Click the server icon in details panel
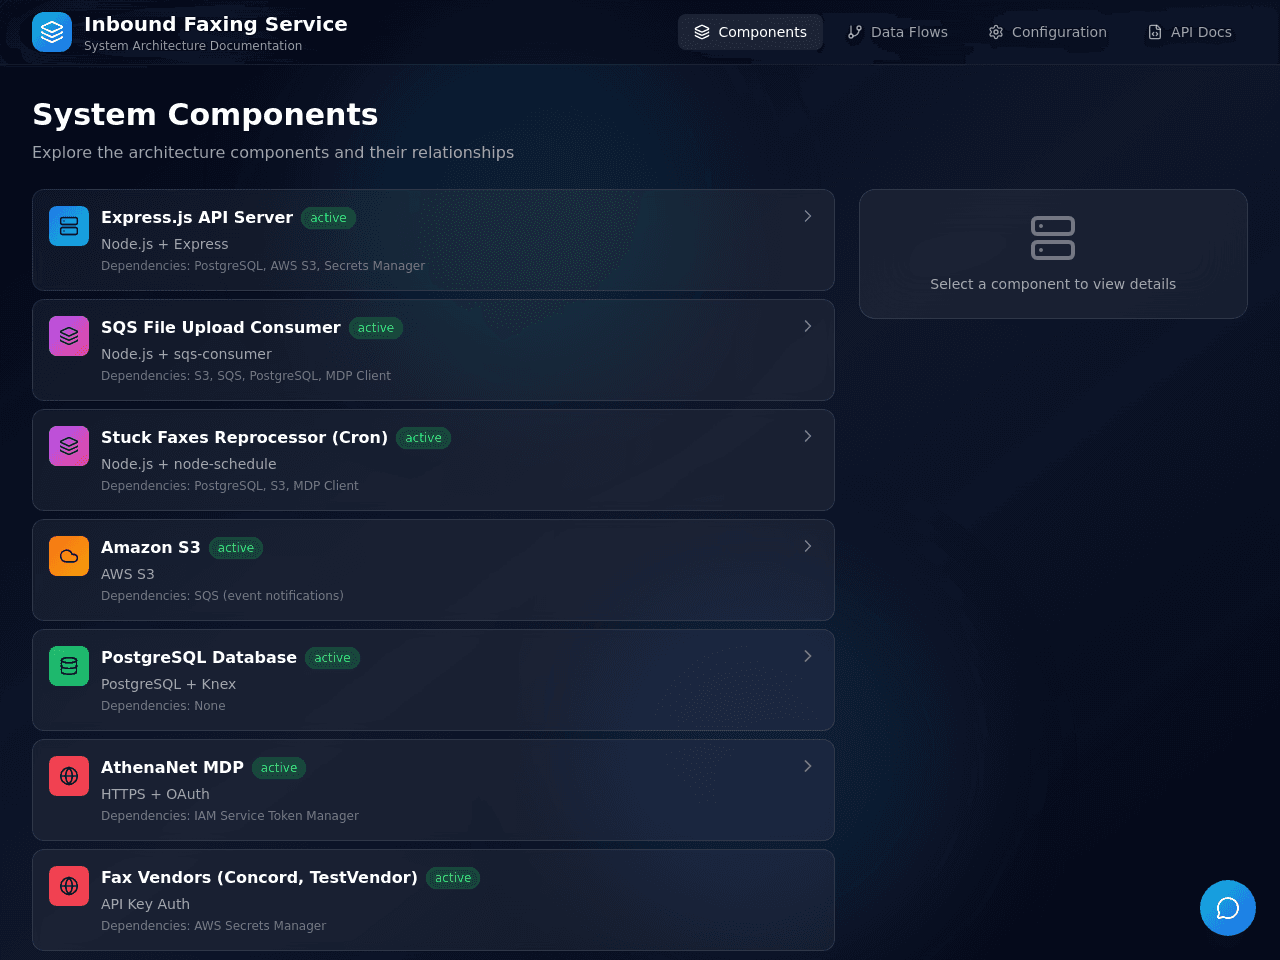Image resolution: width=1280 pixels, height=960 pixels. tap(1053, 238)
